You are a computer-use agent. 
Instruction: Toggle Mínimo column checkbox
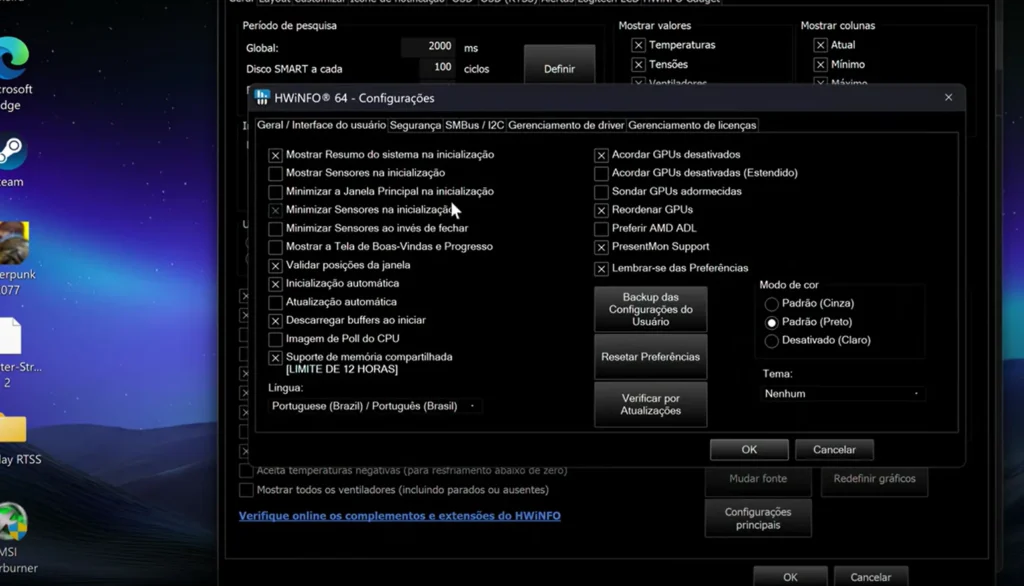click(820, 65)
